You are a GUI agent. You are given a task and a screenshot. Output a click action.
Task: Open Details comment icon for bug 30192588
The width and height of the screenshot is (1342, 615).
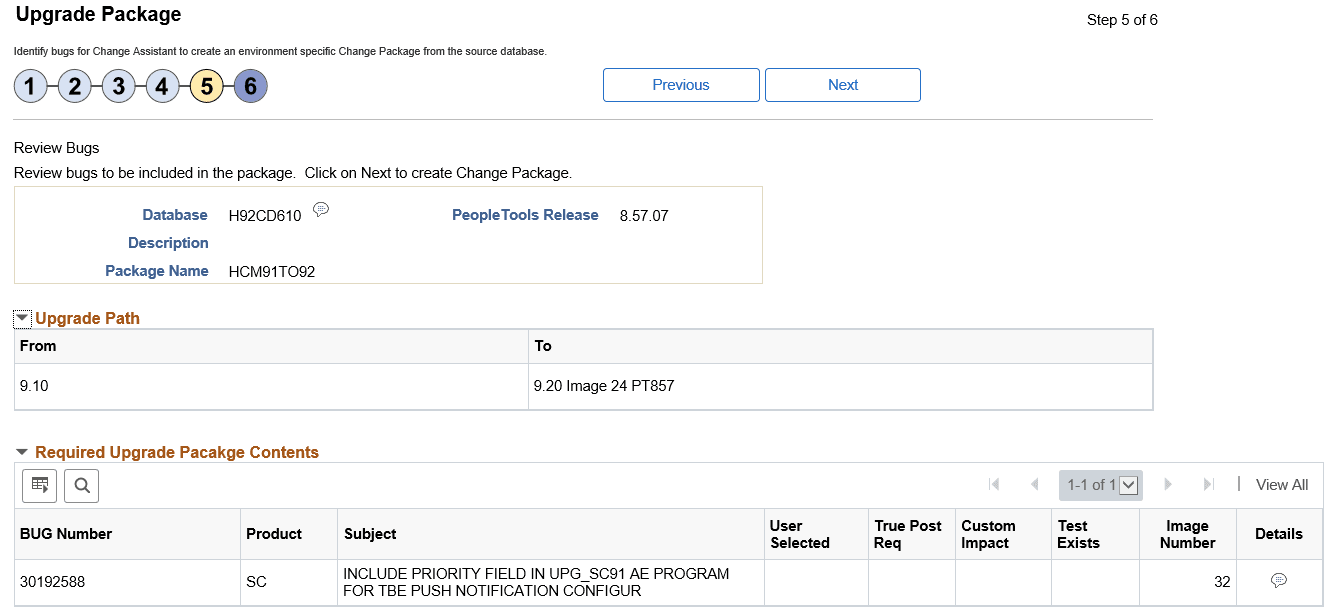coord(1281,582)
